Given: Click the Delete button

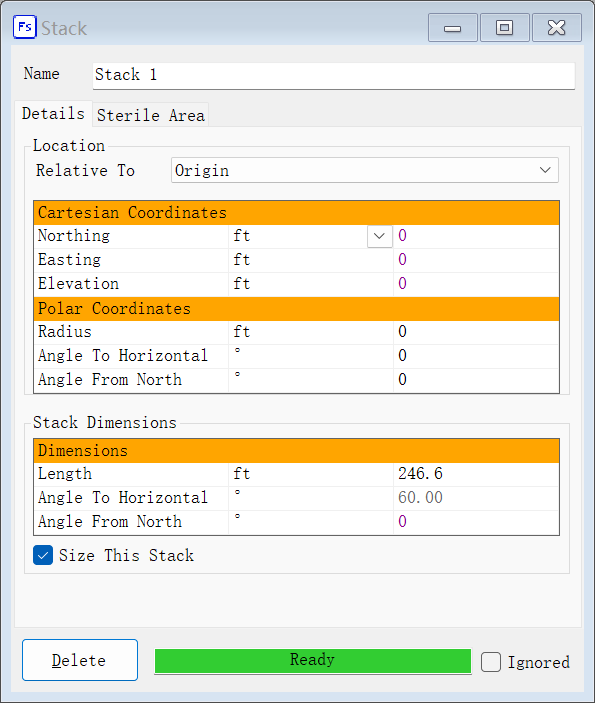Looking at the screenshot, I should tap(80, 660).
